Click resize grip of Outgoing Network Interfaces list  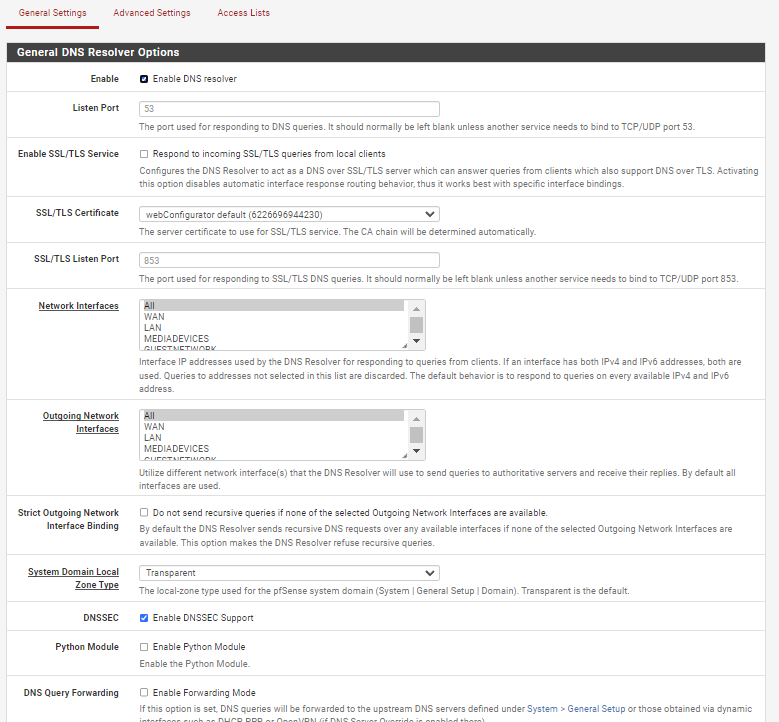click(x=405, y=455)
